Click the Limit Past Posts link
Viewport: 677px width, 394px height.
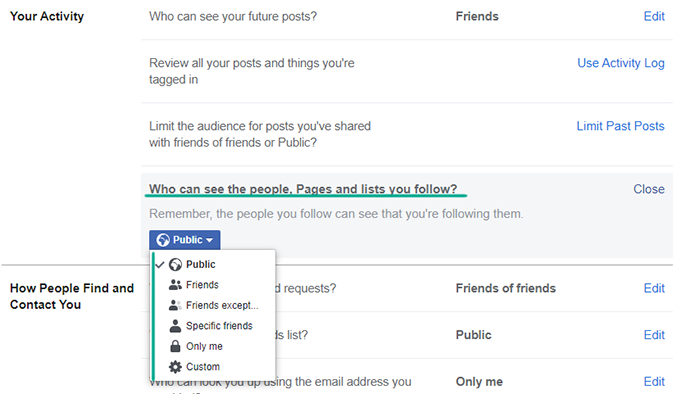coord(620,126)
